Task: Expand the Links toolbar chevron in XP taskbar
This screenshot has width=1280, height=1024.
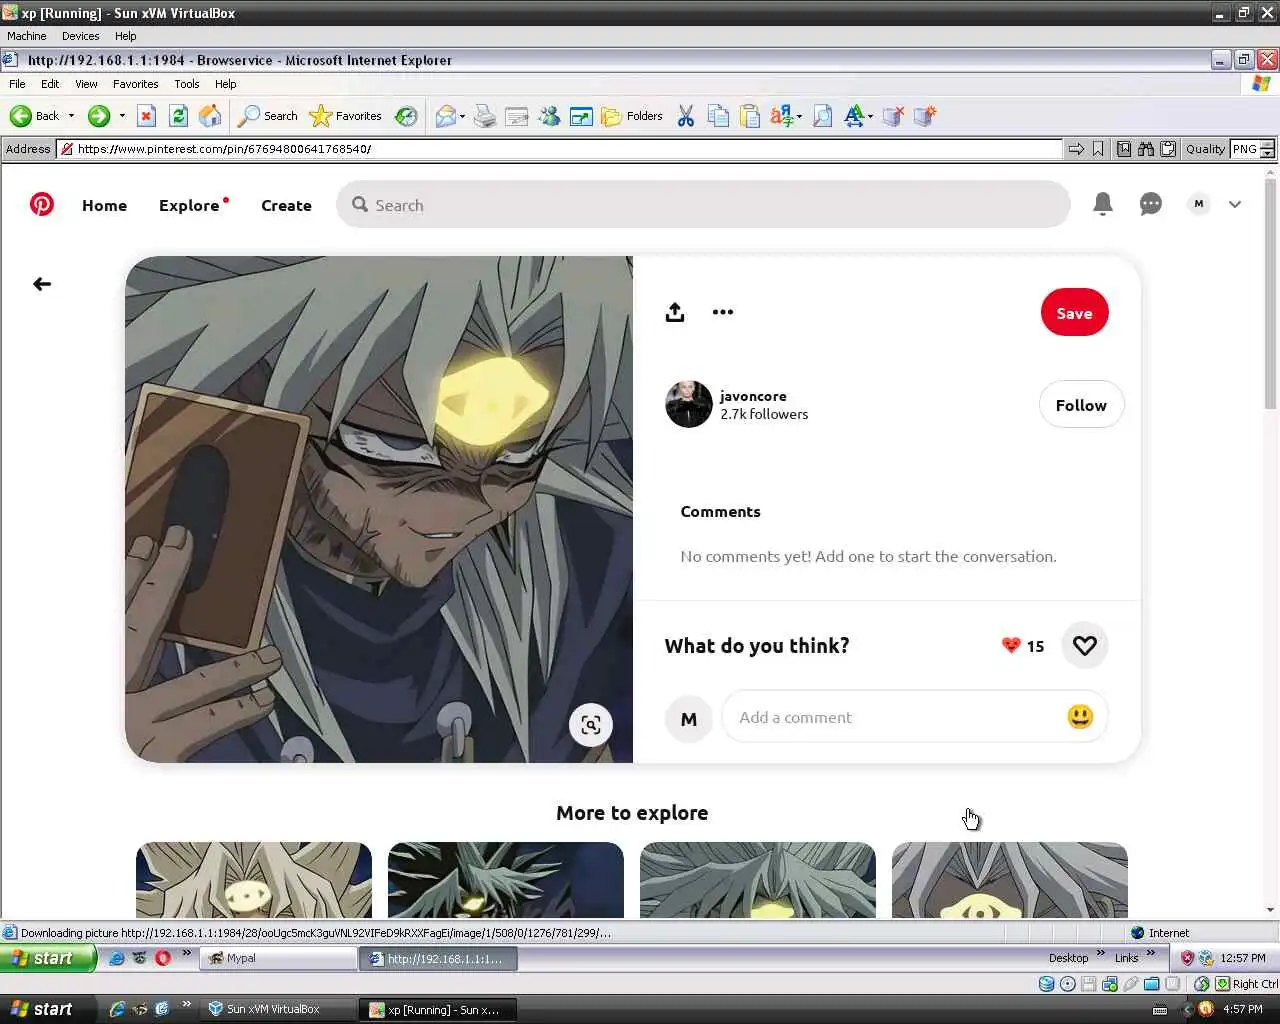Action: click(1151, 954)
